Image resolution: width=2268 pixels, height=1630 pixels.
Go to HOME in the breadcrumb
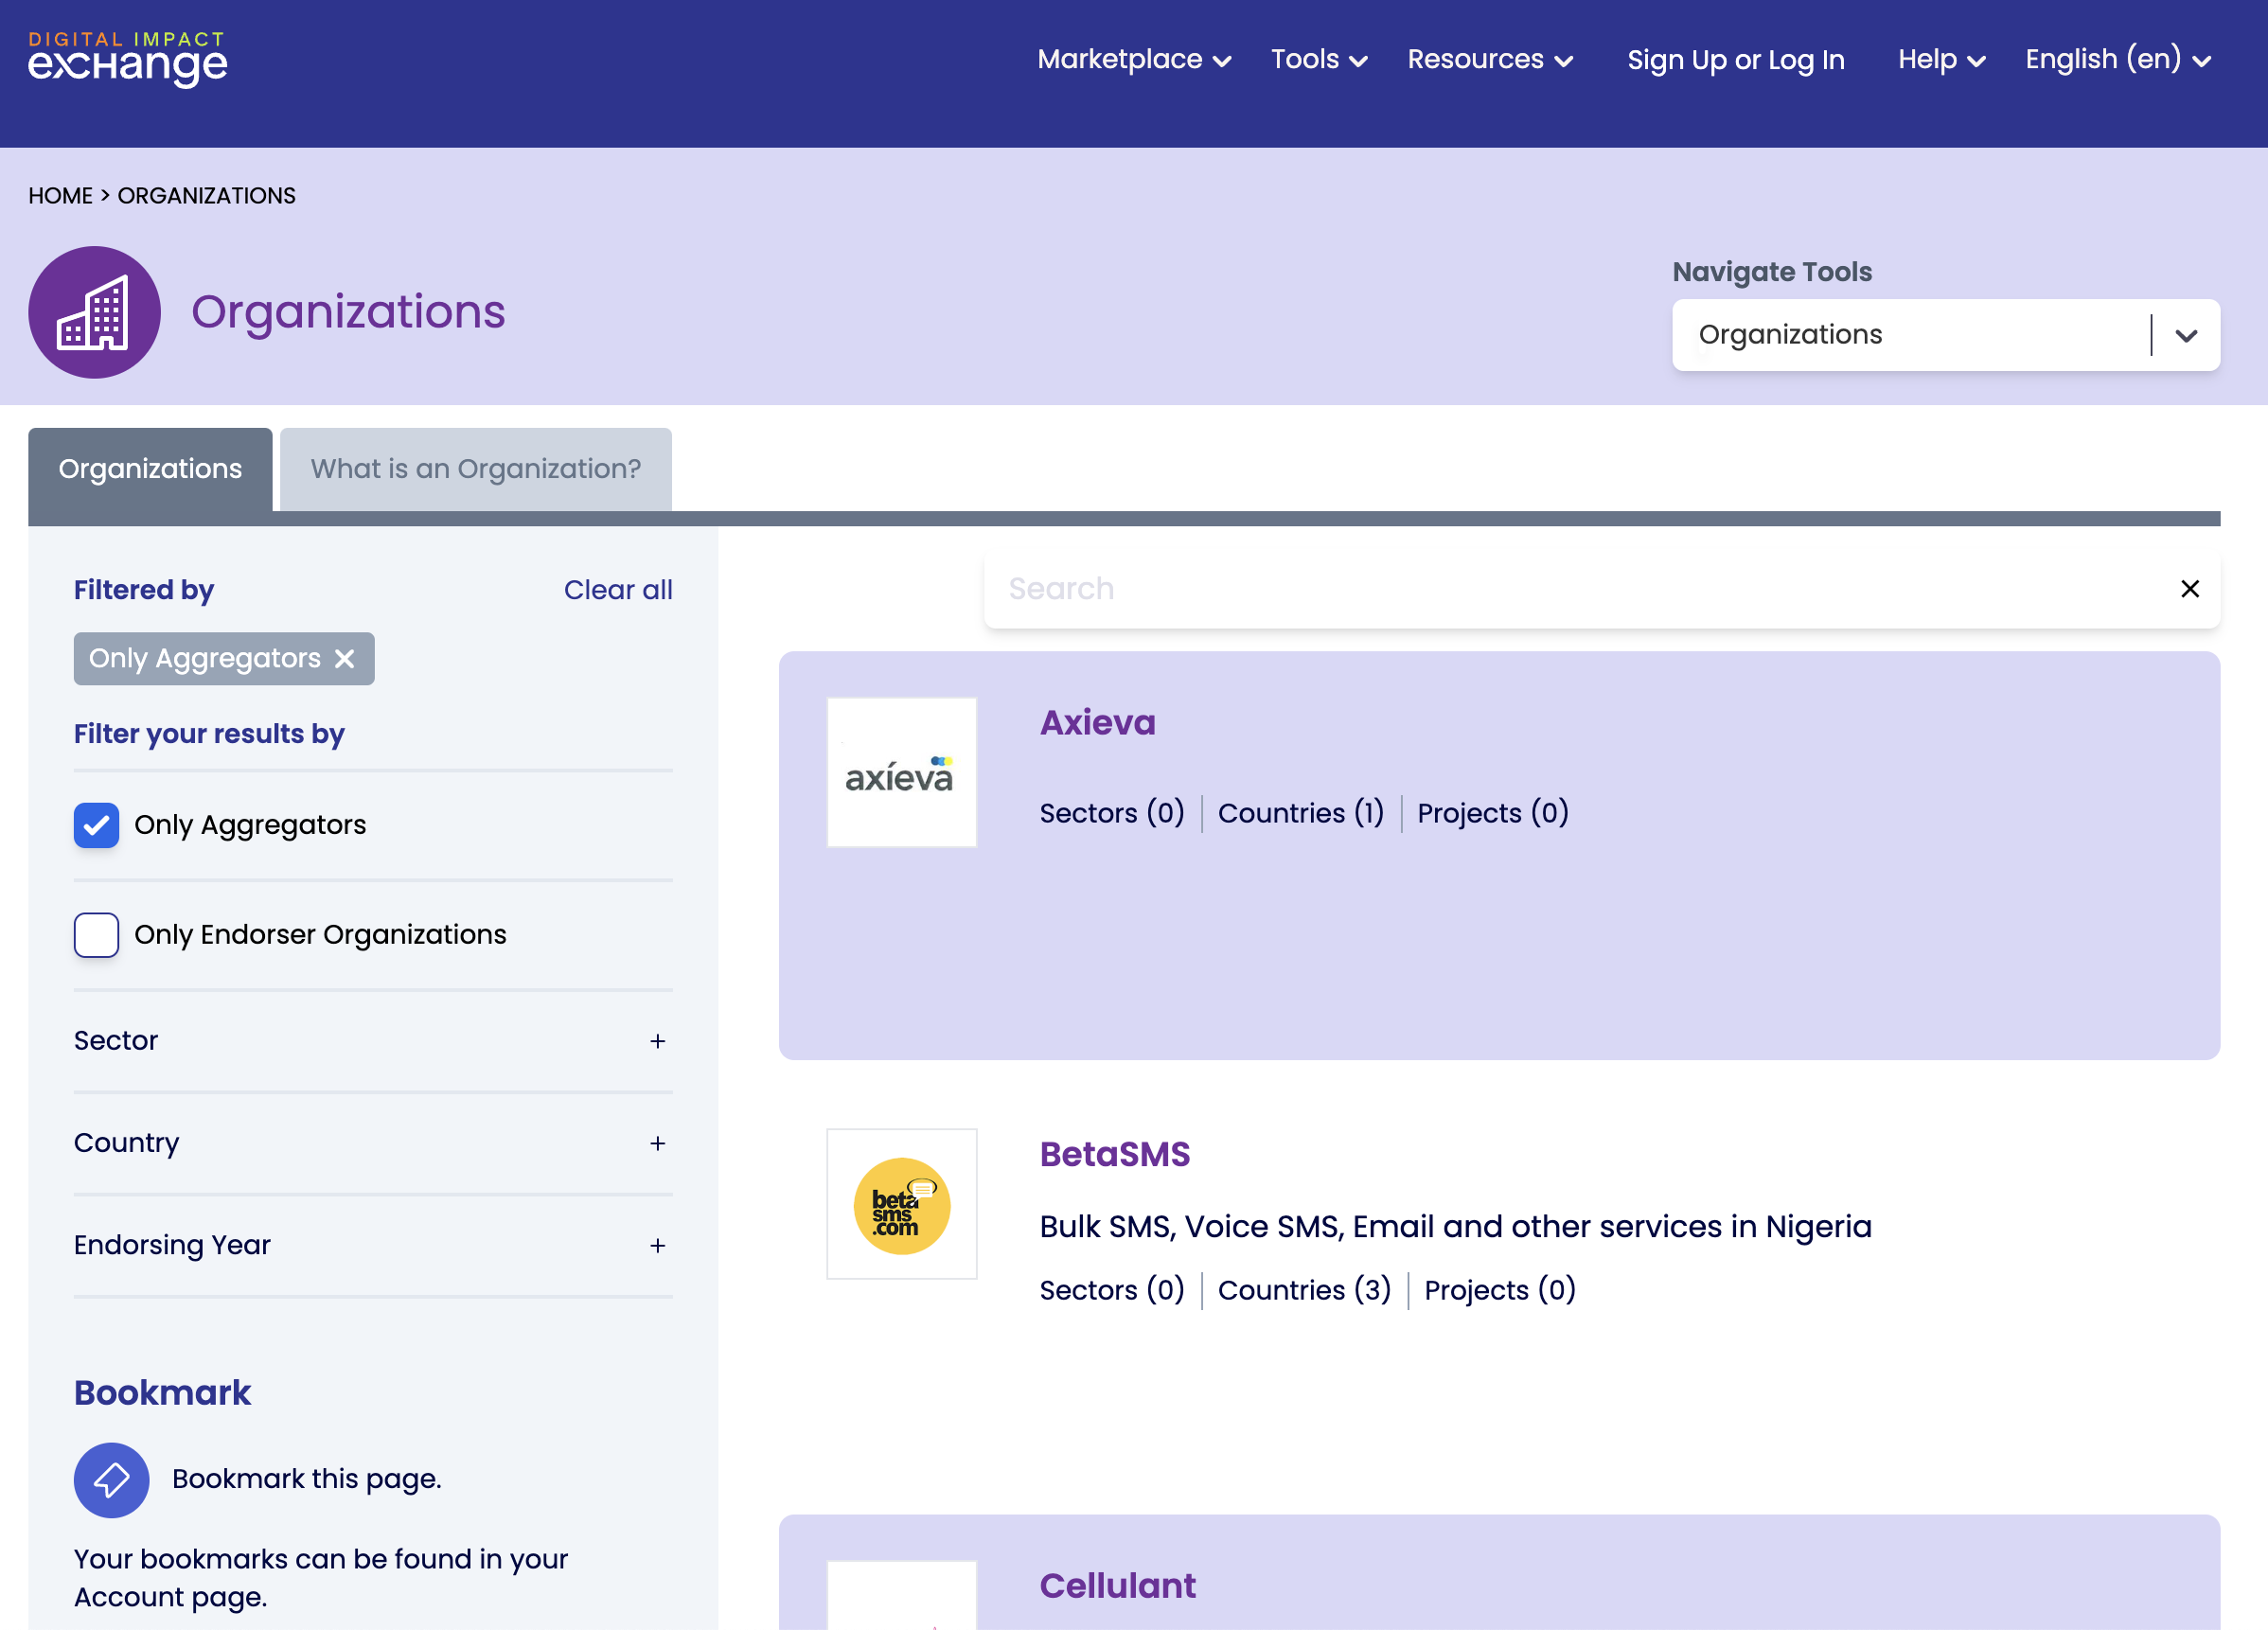pos(60,196)
